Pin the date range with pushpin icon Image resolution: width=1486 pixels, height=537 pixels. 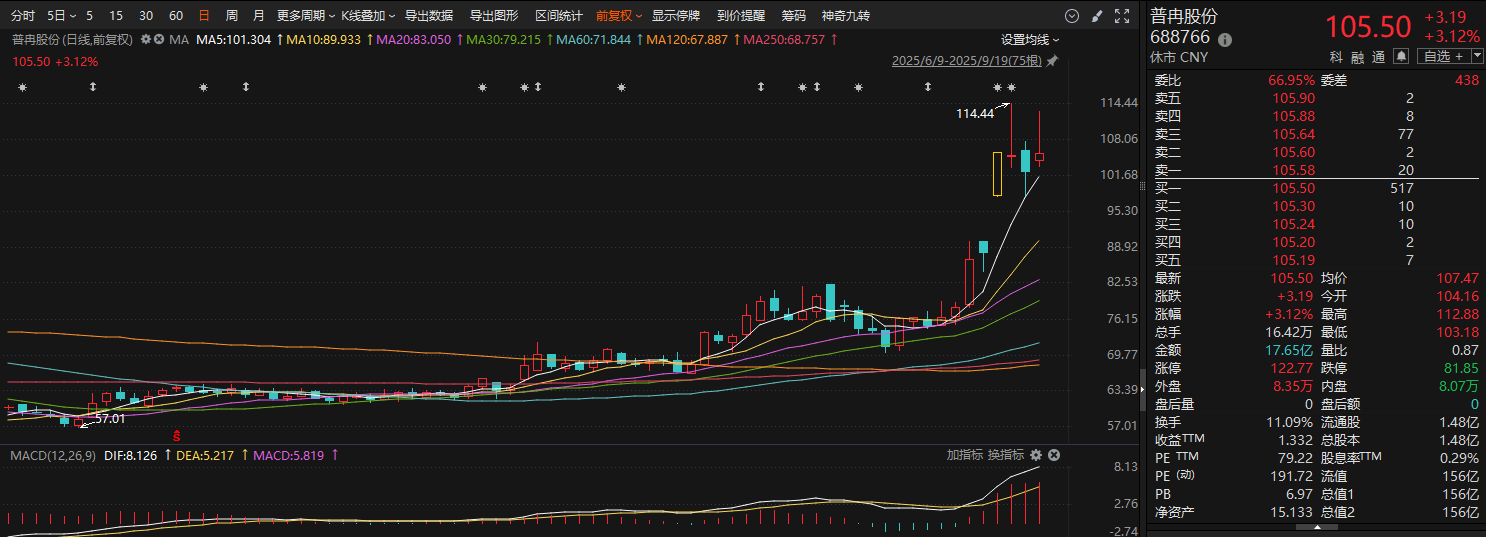(1052, 61)
